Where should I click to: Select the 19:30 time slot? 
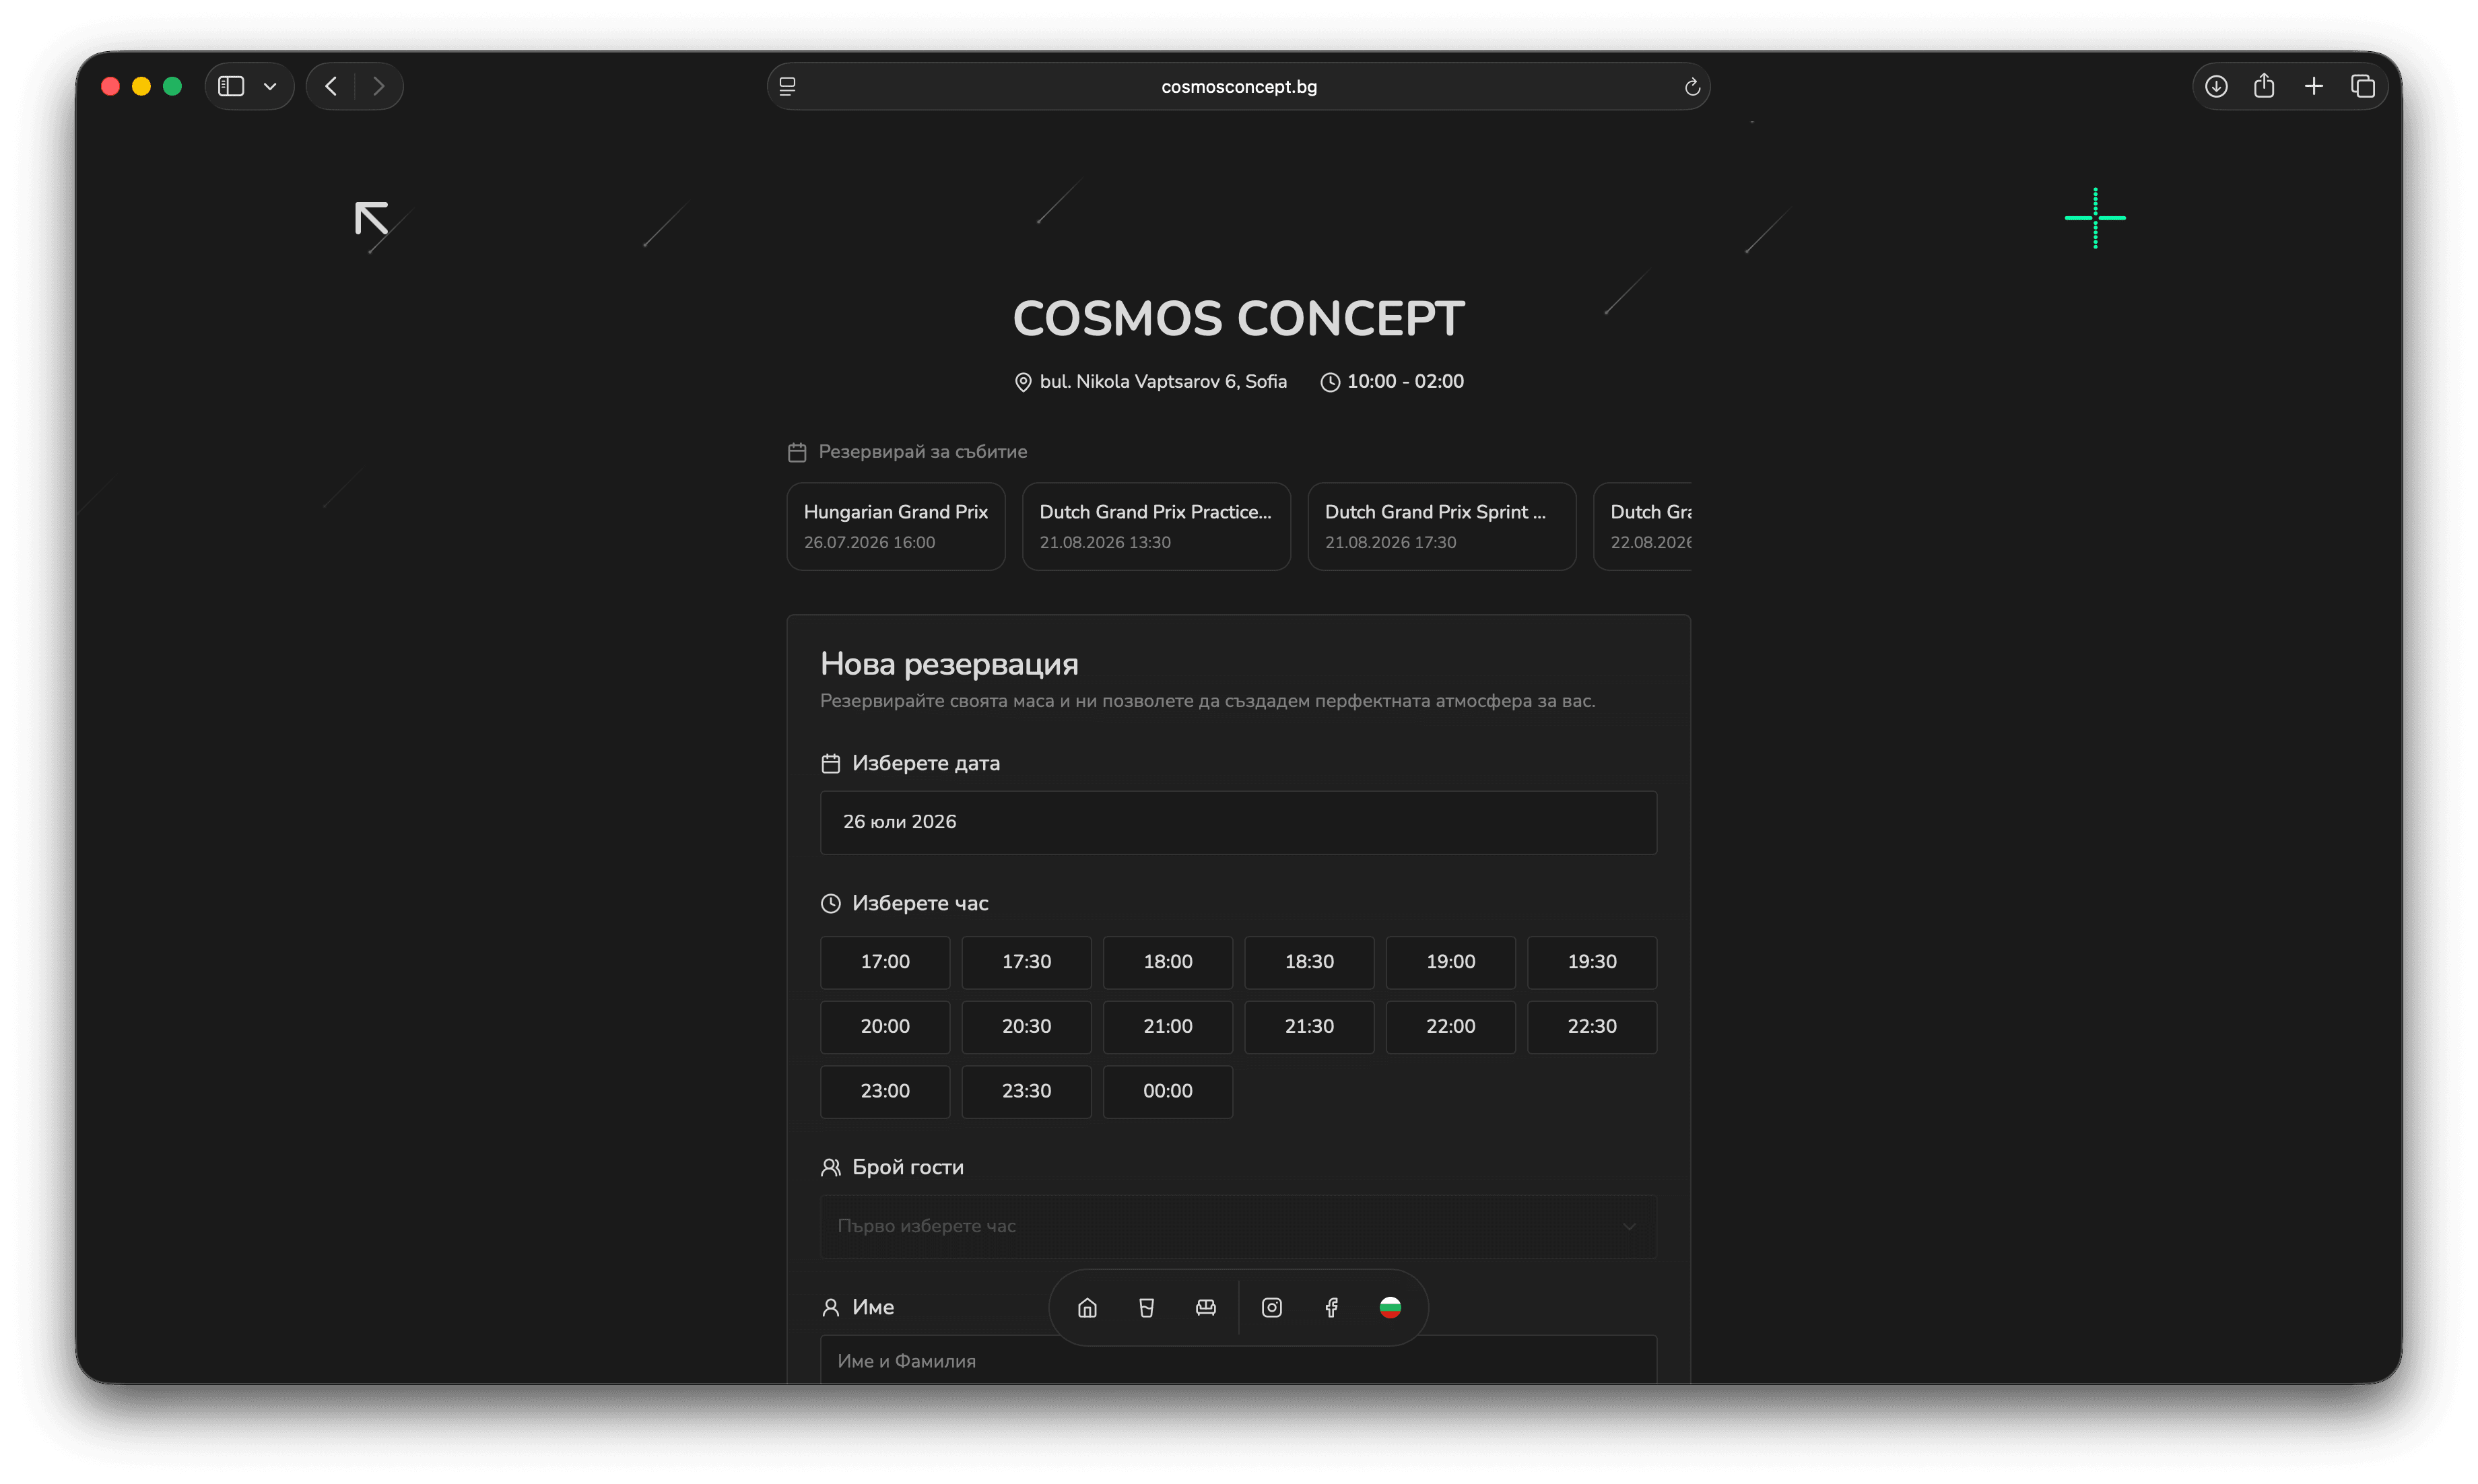[x=1592, y=962]
